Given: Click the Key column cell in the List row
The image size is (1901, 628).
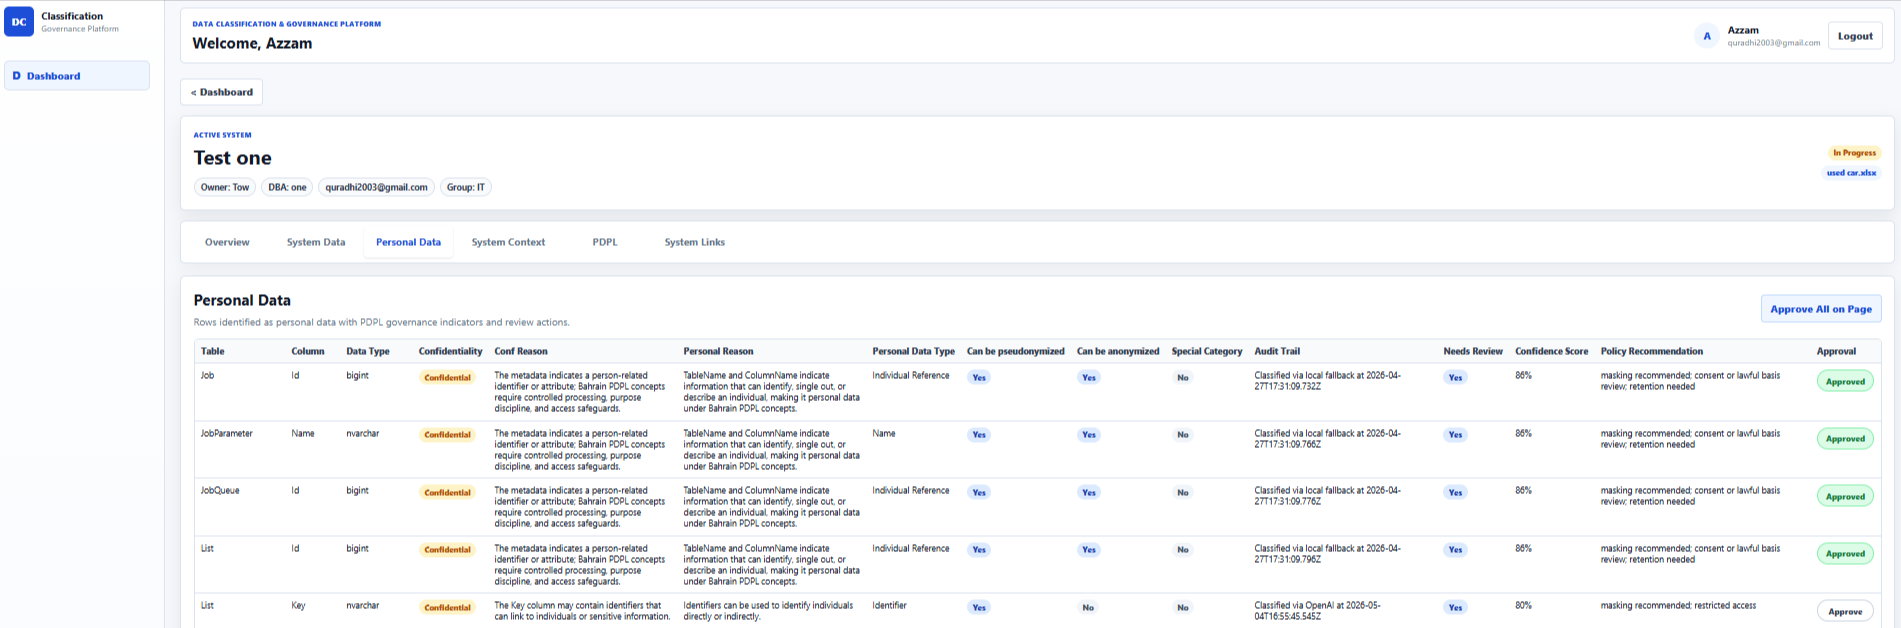Looking at the screenshot, I should [x=298, y=606].
